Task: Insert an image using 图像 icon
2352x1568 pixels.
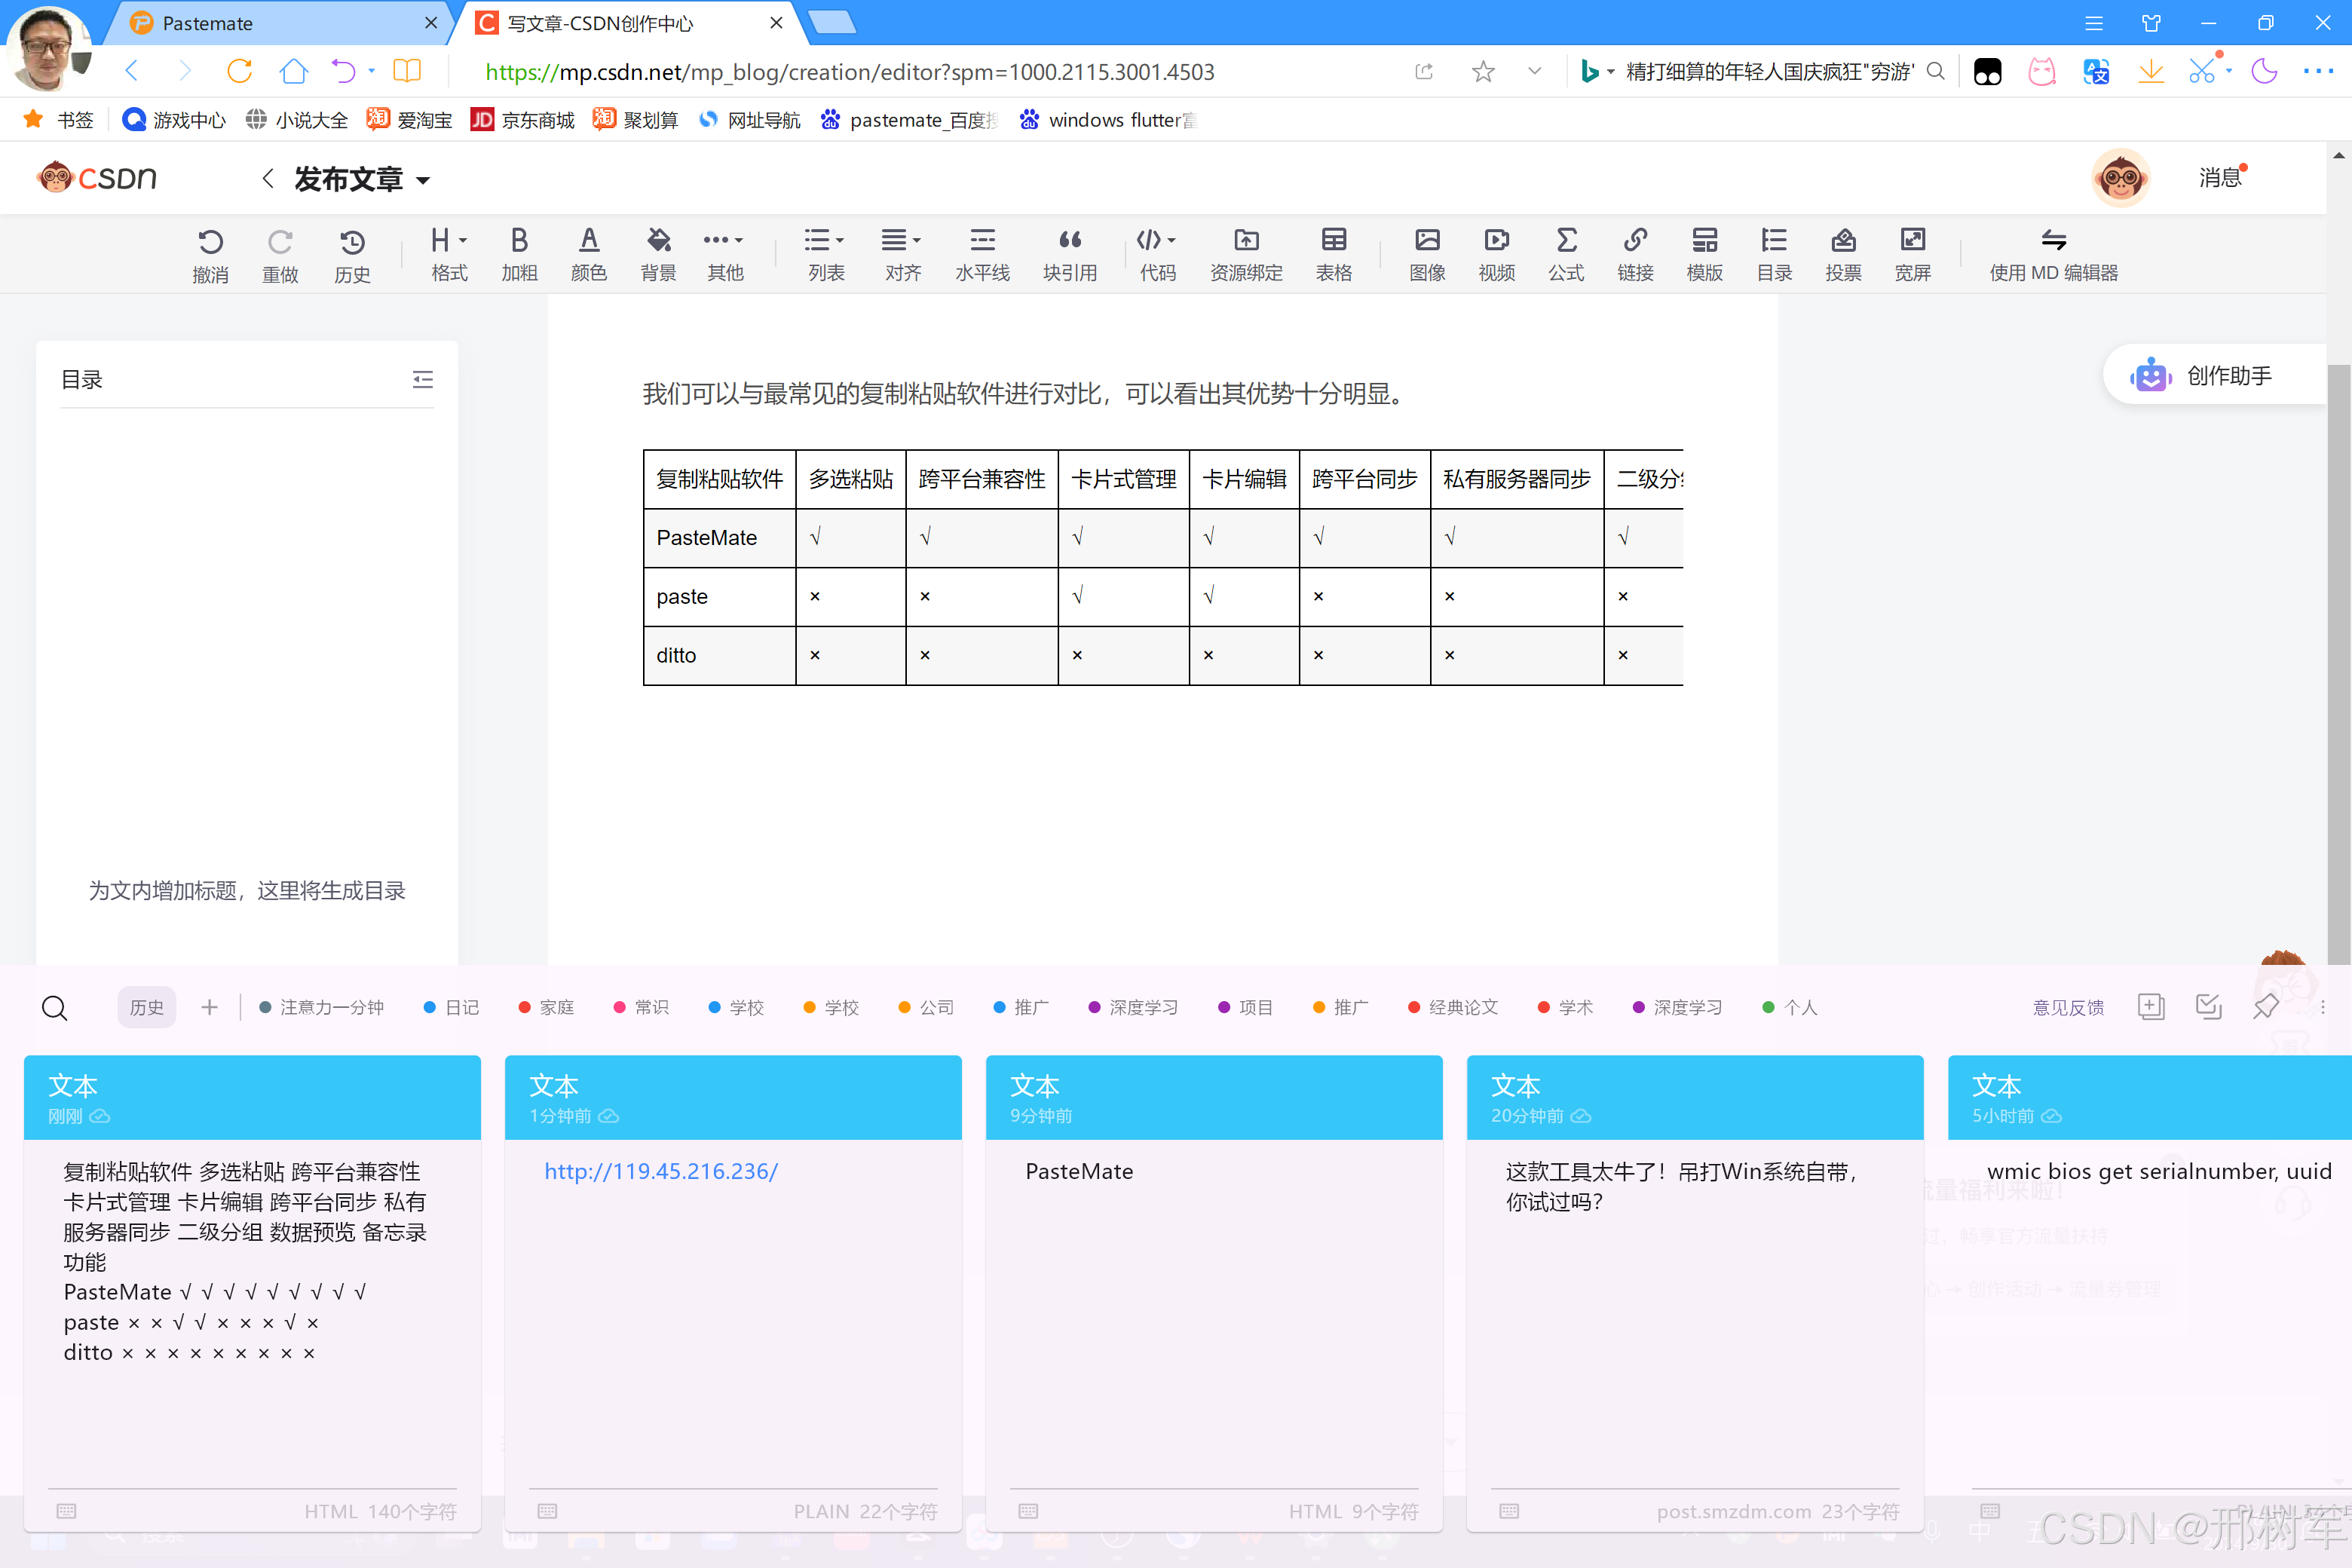Action: [x=1427, y=254]
